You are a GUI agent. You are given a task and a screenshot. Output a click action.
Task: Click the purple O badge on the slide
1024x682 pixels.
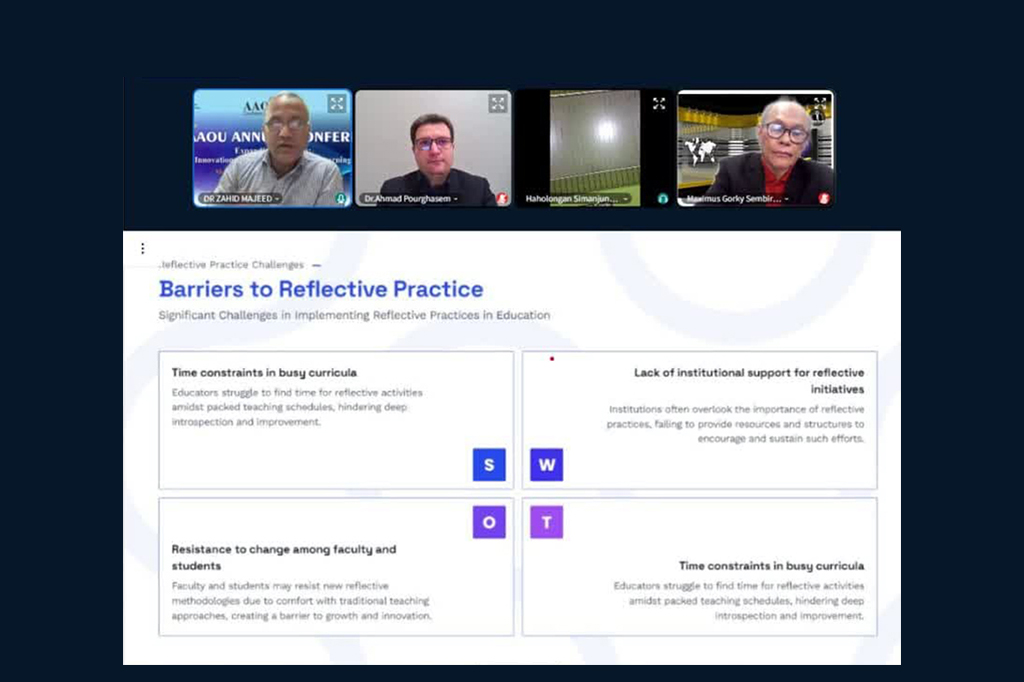[x=489, y=522]
